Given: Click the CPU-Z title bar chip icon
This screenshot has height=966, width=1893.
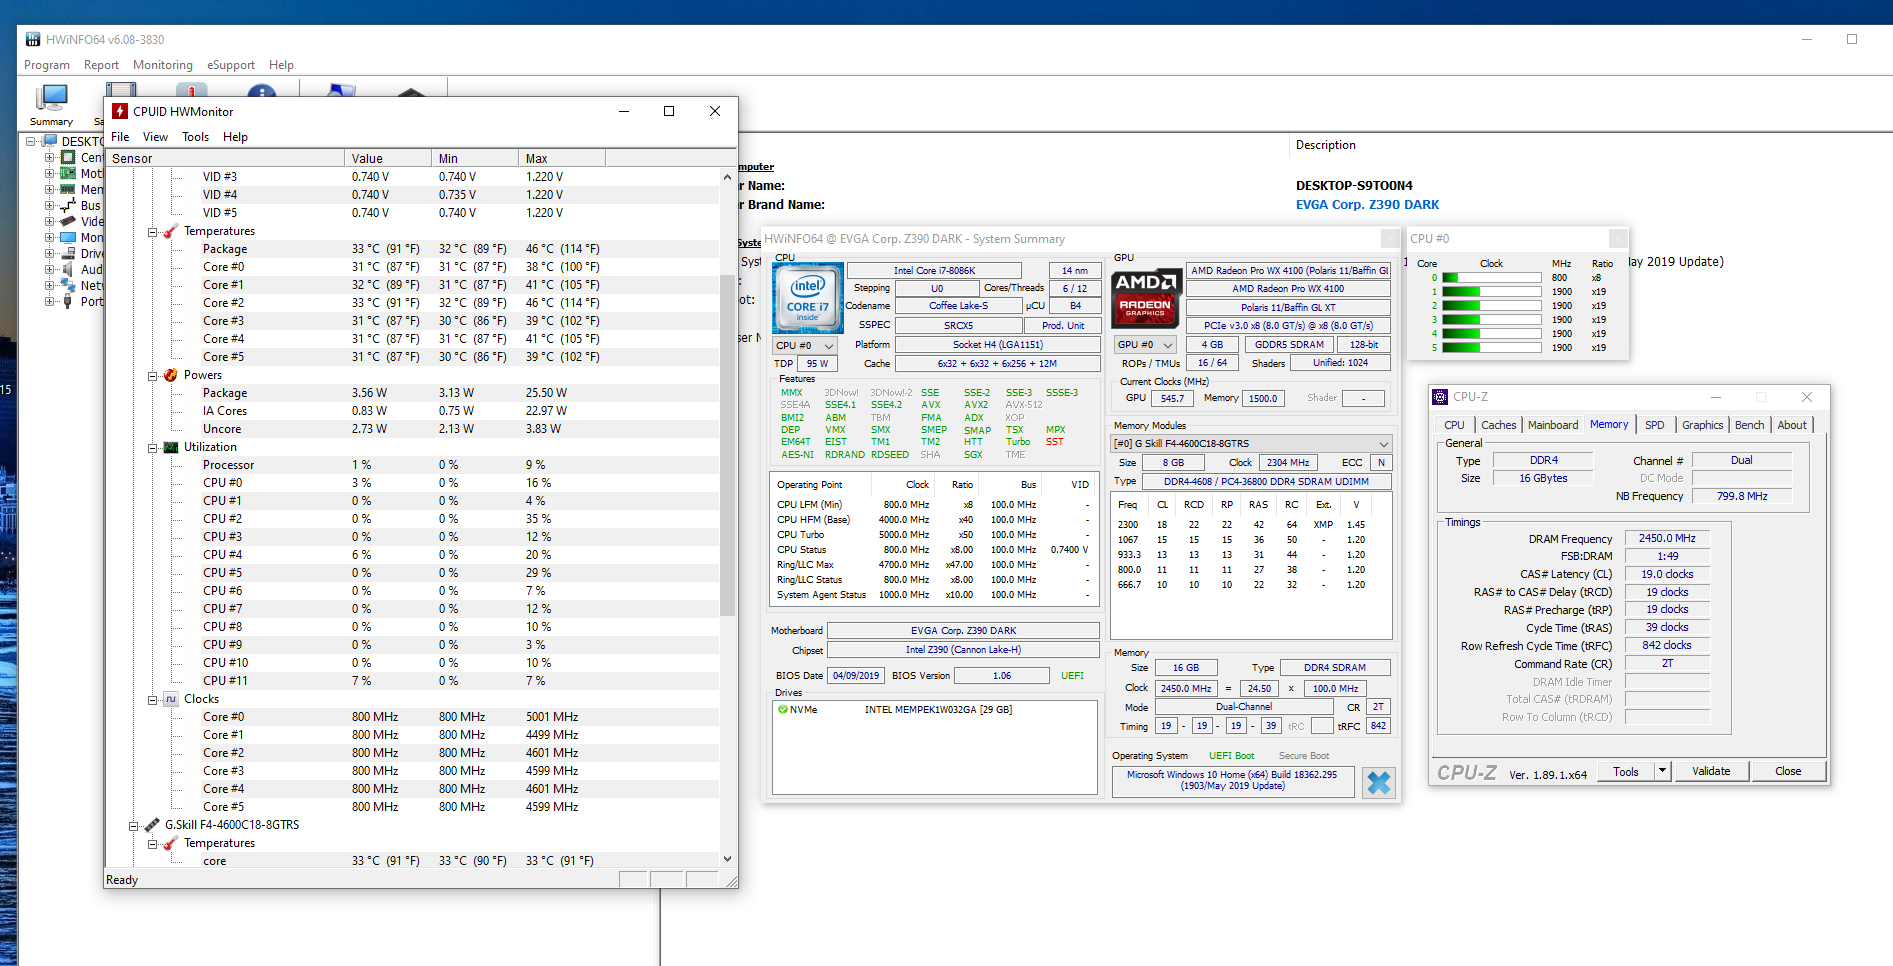Looking at the screenshot, I should click(x=1440, y=396).
